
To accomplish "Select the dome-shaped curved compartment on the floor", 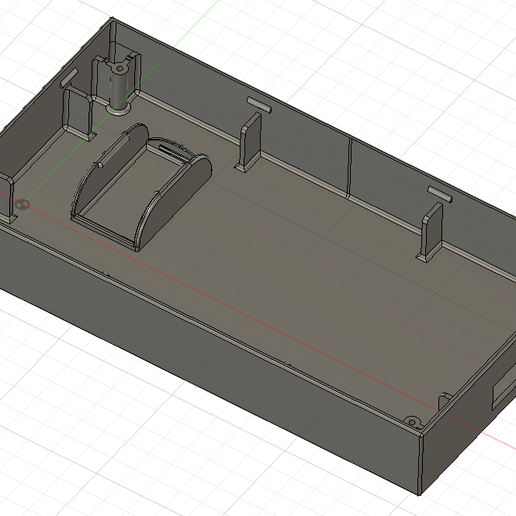I will [x=142, y=187].
